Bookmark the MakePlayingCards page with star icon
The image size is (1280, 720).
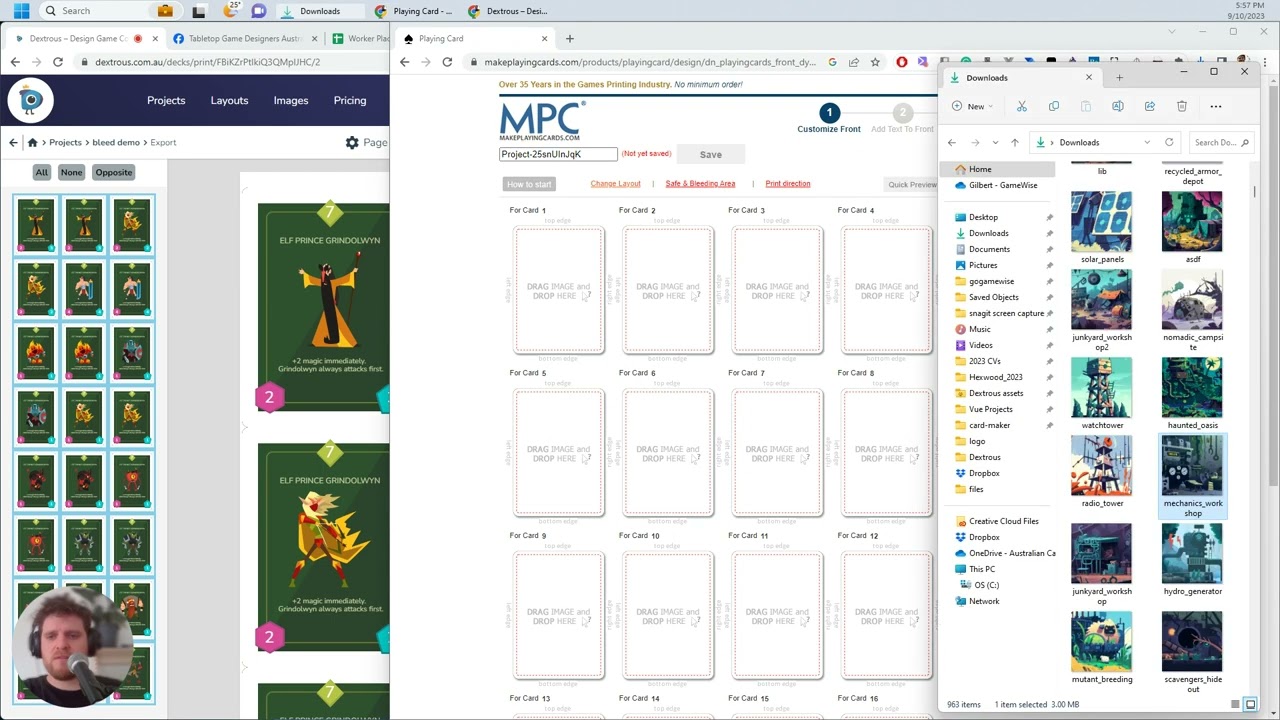(875, 62)
